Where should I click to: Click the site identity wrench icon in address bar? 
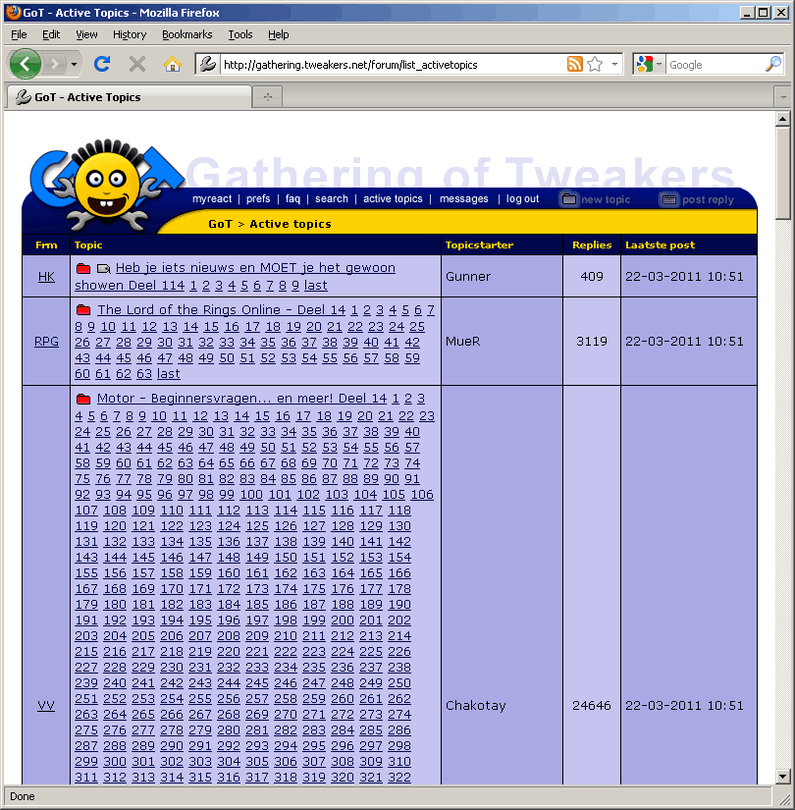pos(208,65)
